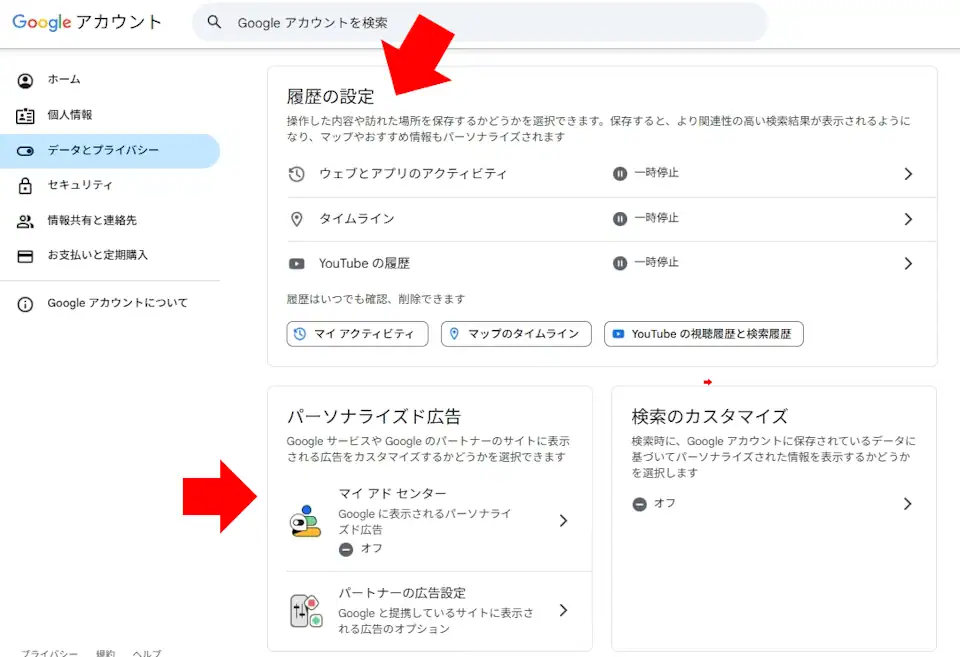Expand the YouTube の履歴 chevron arrow
This screenshot has width=960, height=657.
(x=908, y=264)
